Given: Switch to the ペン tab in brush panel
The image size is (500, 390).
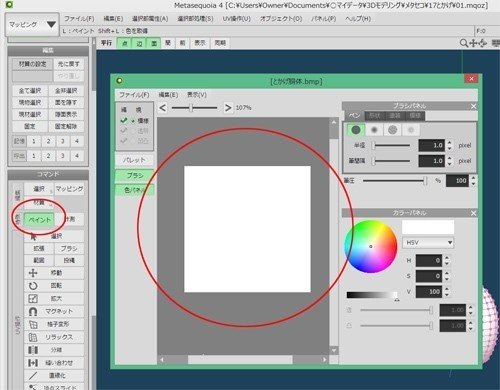Looking at the screenshot, I should pyautogui.click(x=354, y=116).
